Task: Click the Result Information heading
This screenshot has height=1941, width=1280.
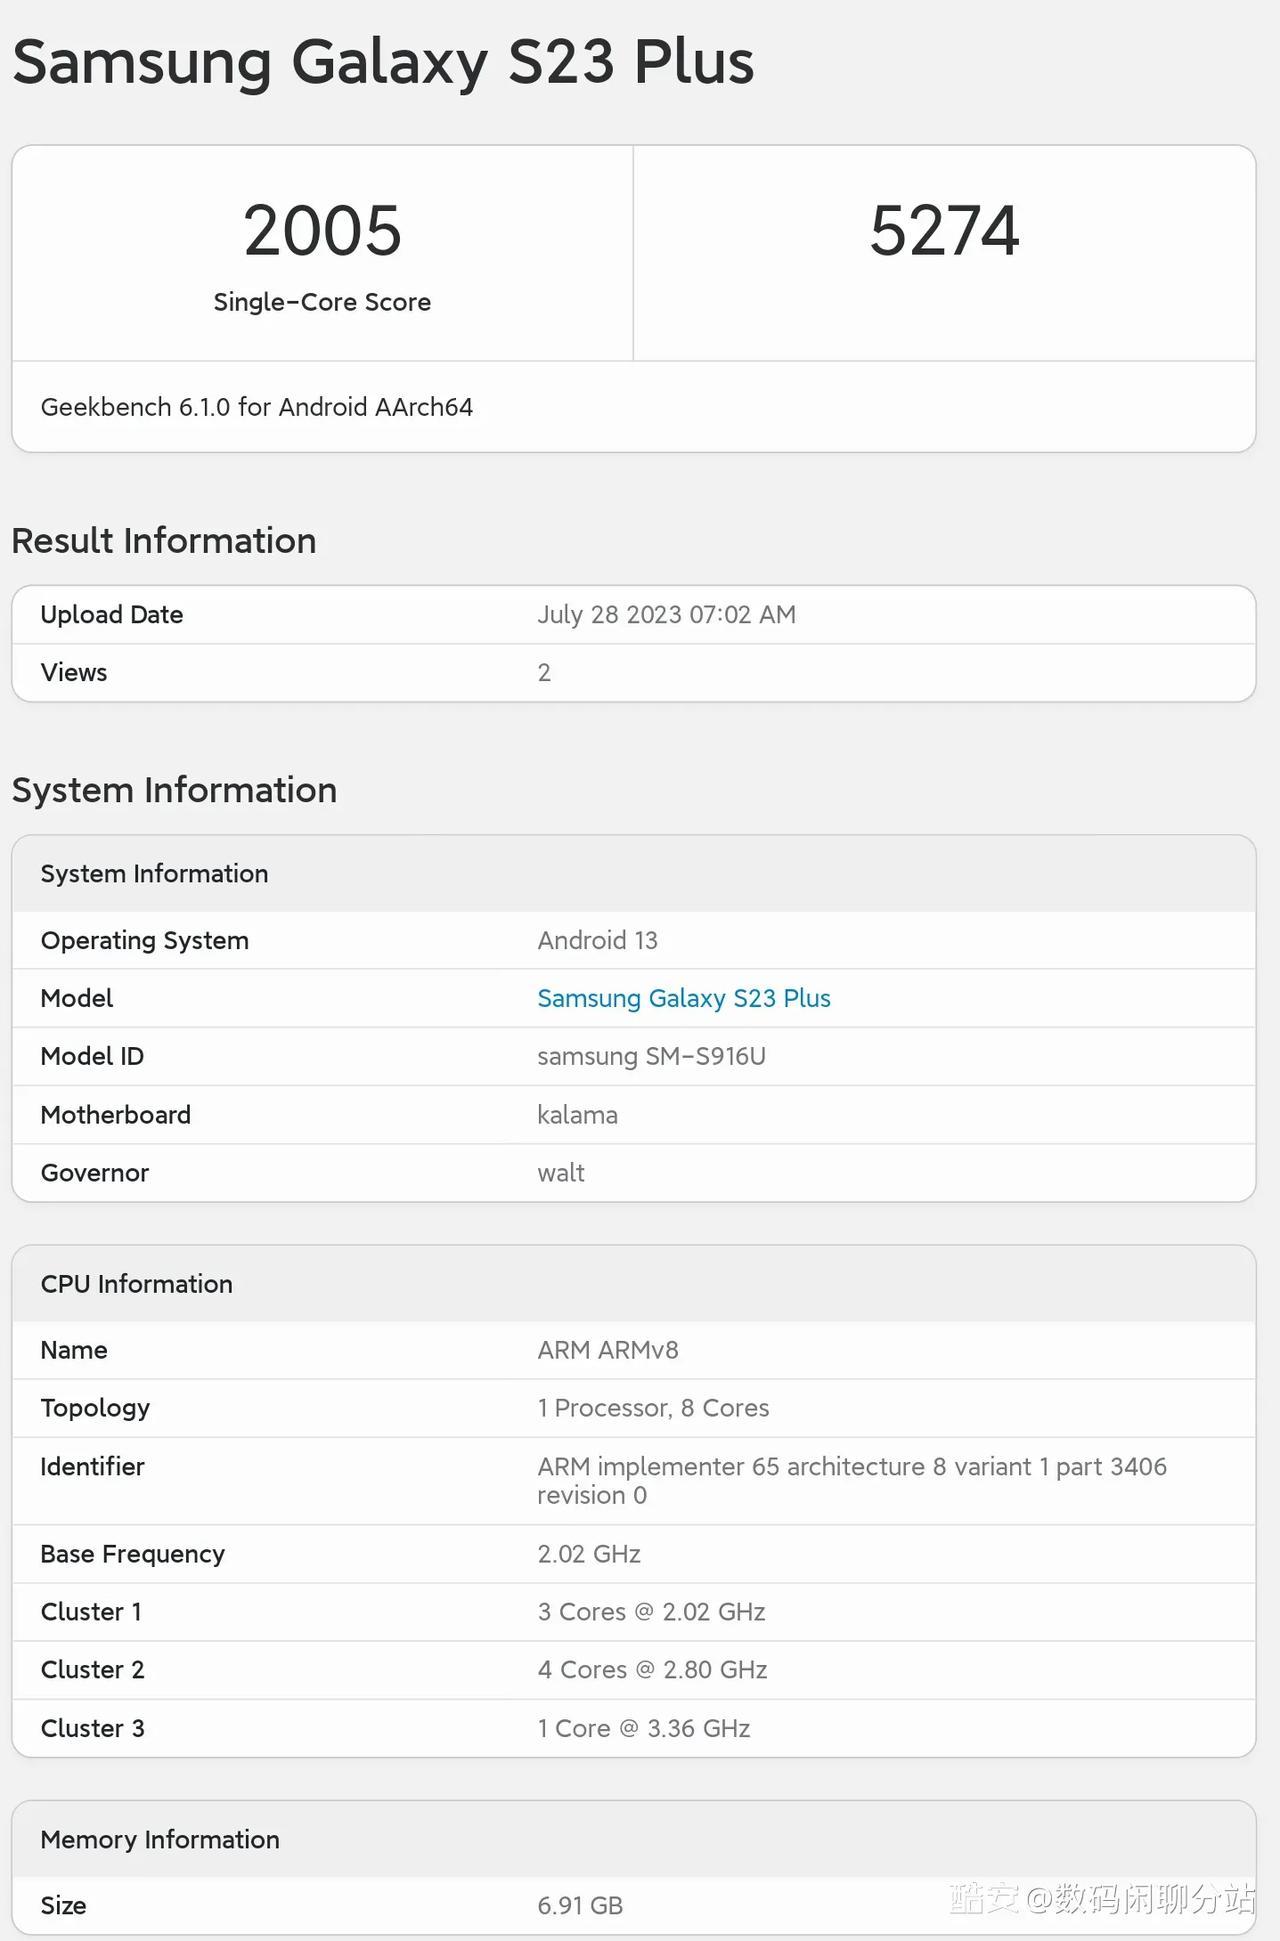Action: click(164, 540)
